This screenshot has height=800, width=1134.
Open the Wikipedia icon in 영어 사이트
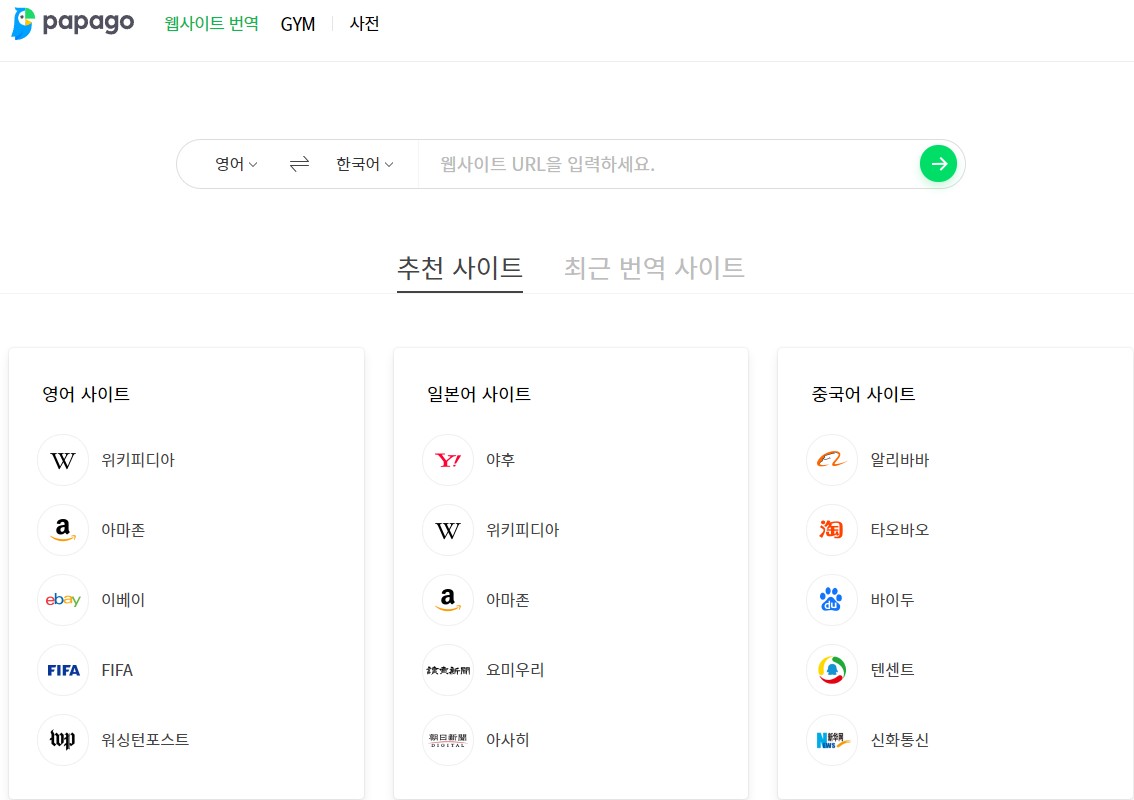63,460
